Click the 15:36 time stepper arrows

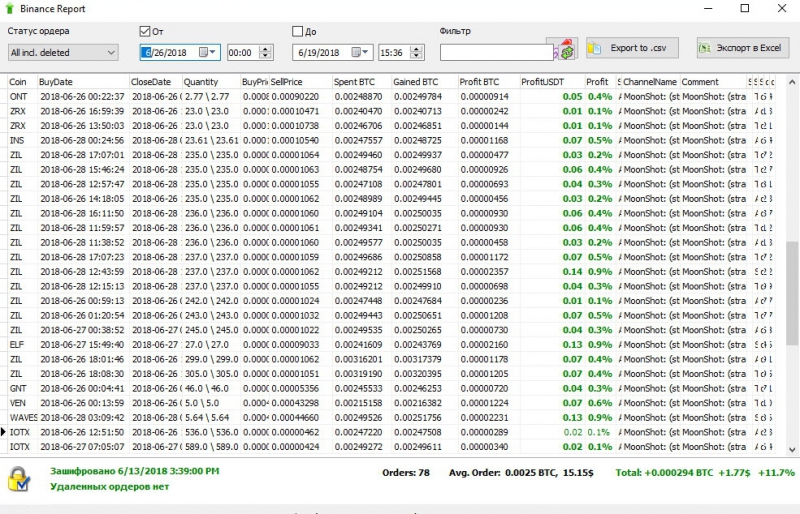point(416,53)
